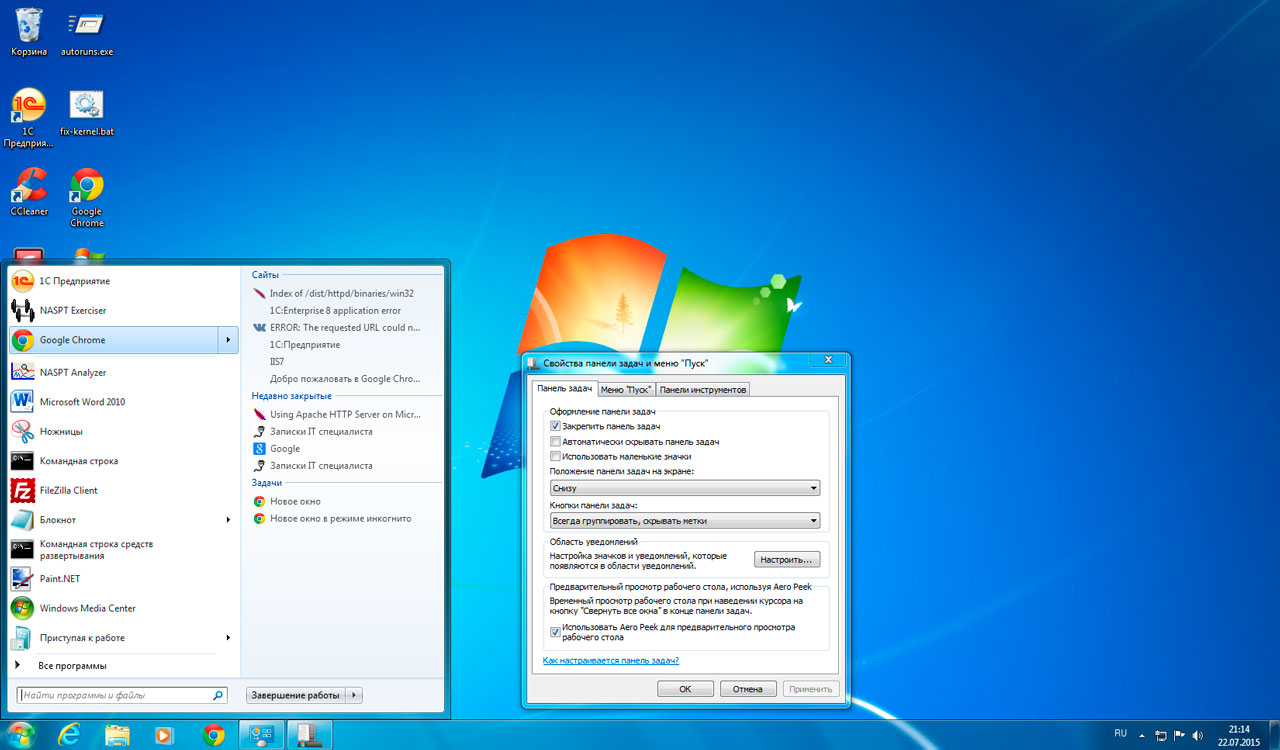Viewport: 1280px width, 750px height.
Task: Click the volume speaker tray icon
Action: click(x=1197, y=735)
